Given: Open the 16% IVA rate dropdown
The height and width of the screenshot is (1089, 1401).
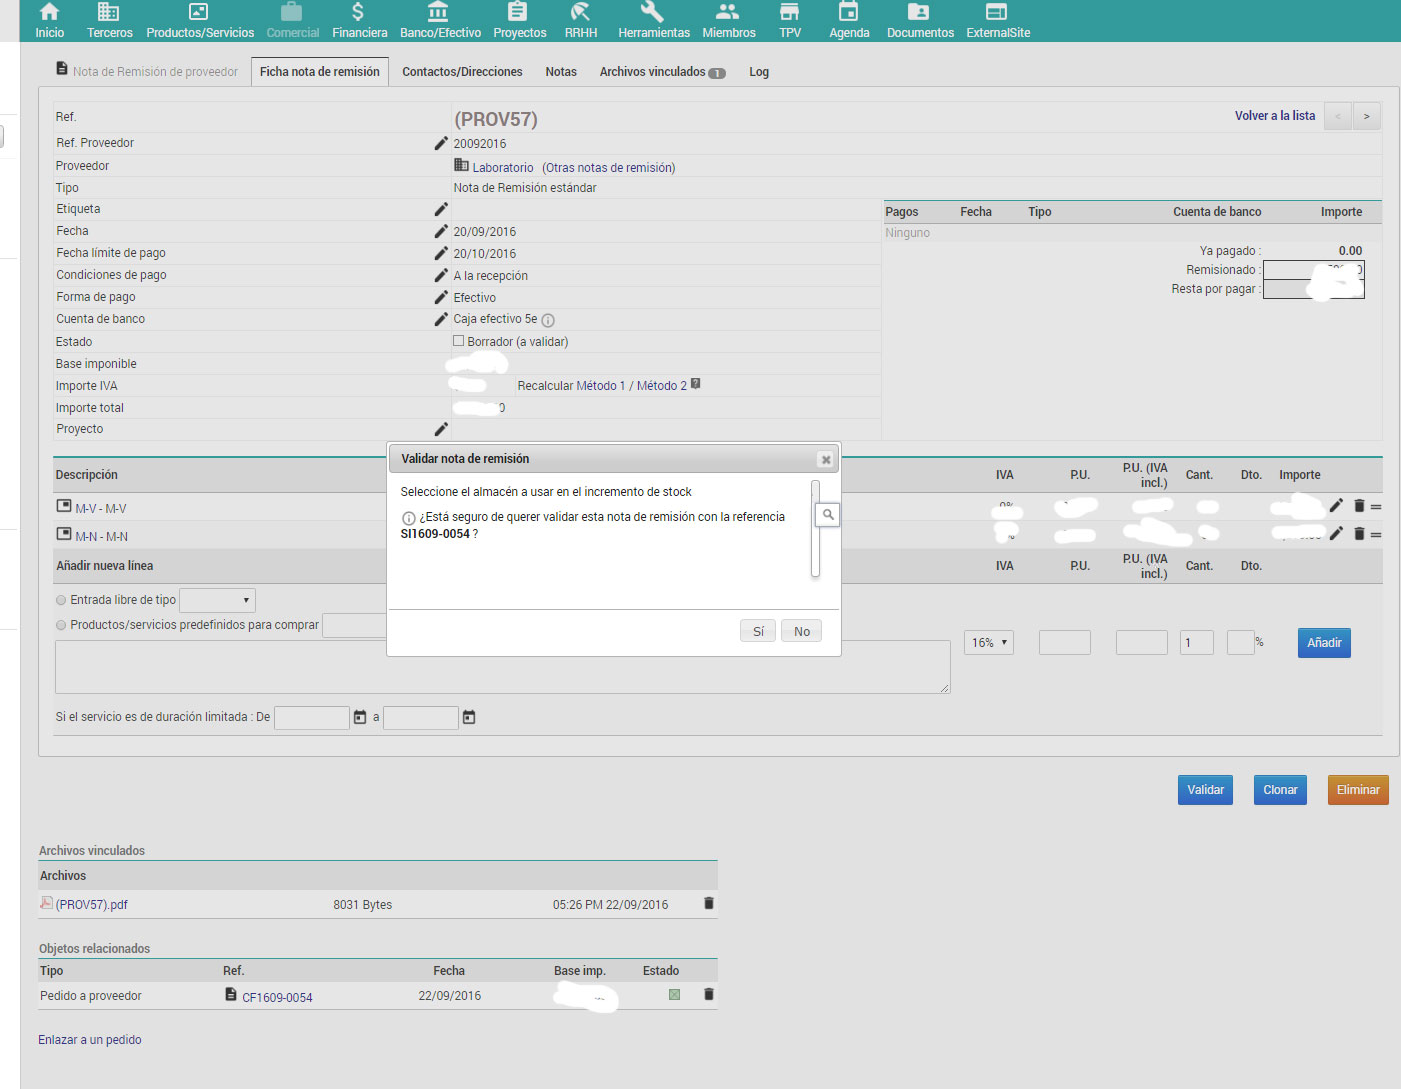Looking at the screenshot, I should [989, 642].
